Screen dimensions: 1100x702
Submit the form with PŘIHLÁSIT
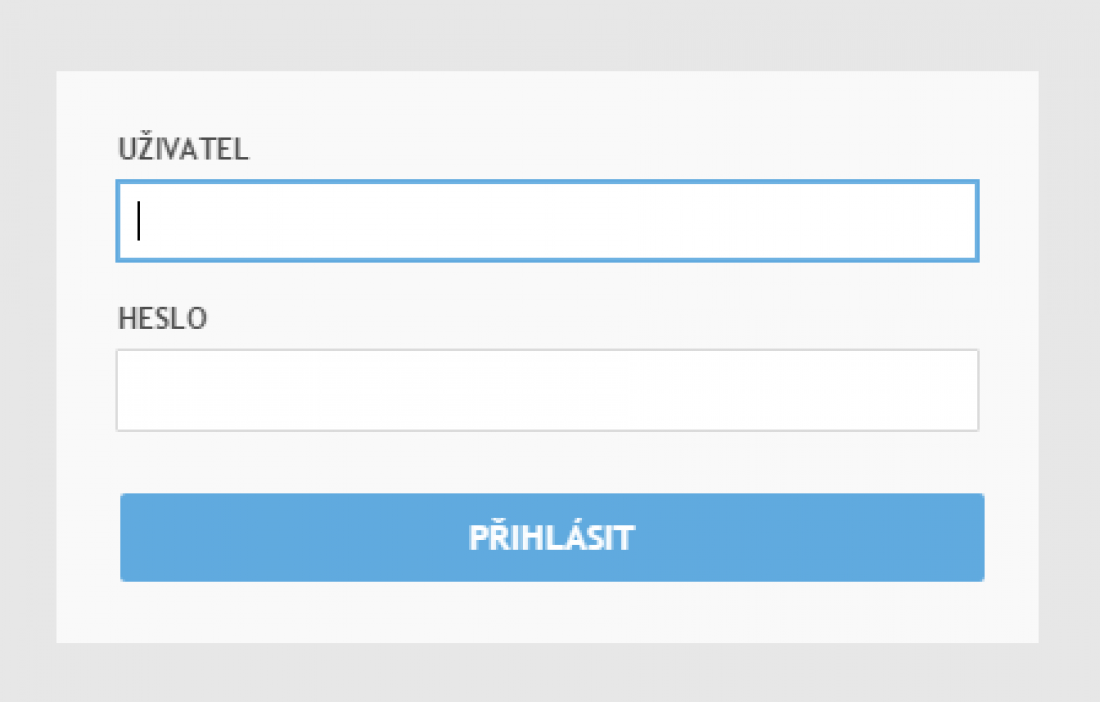(551, 537)
